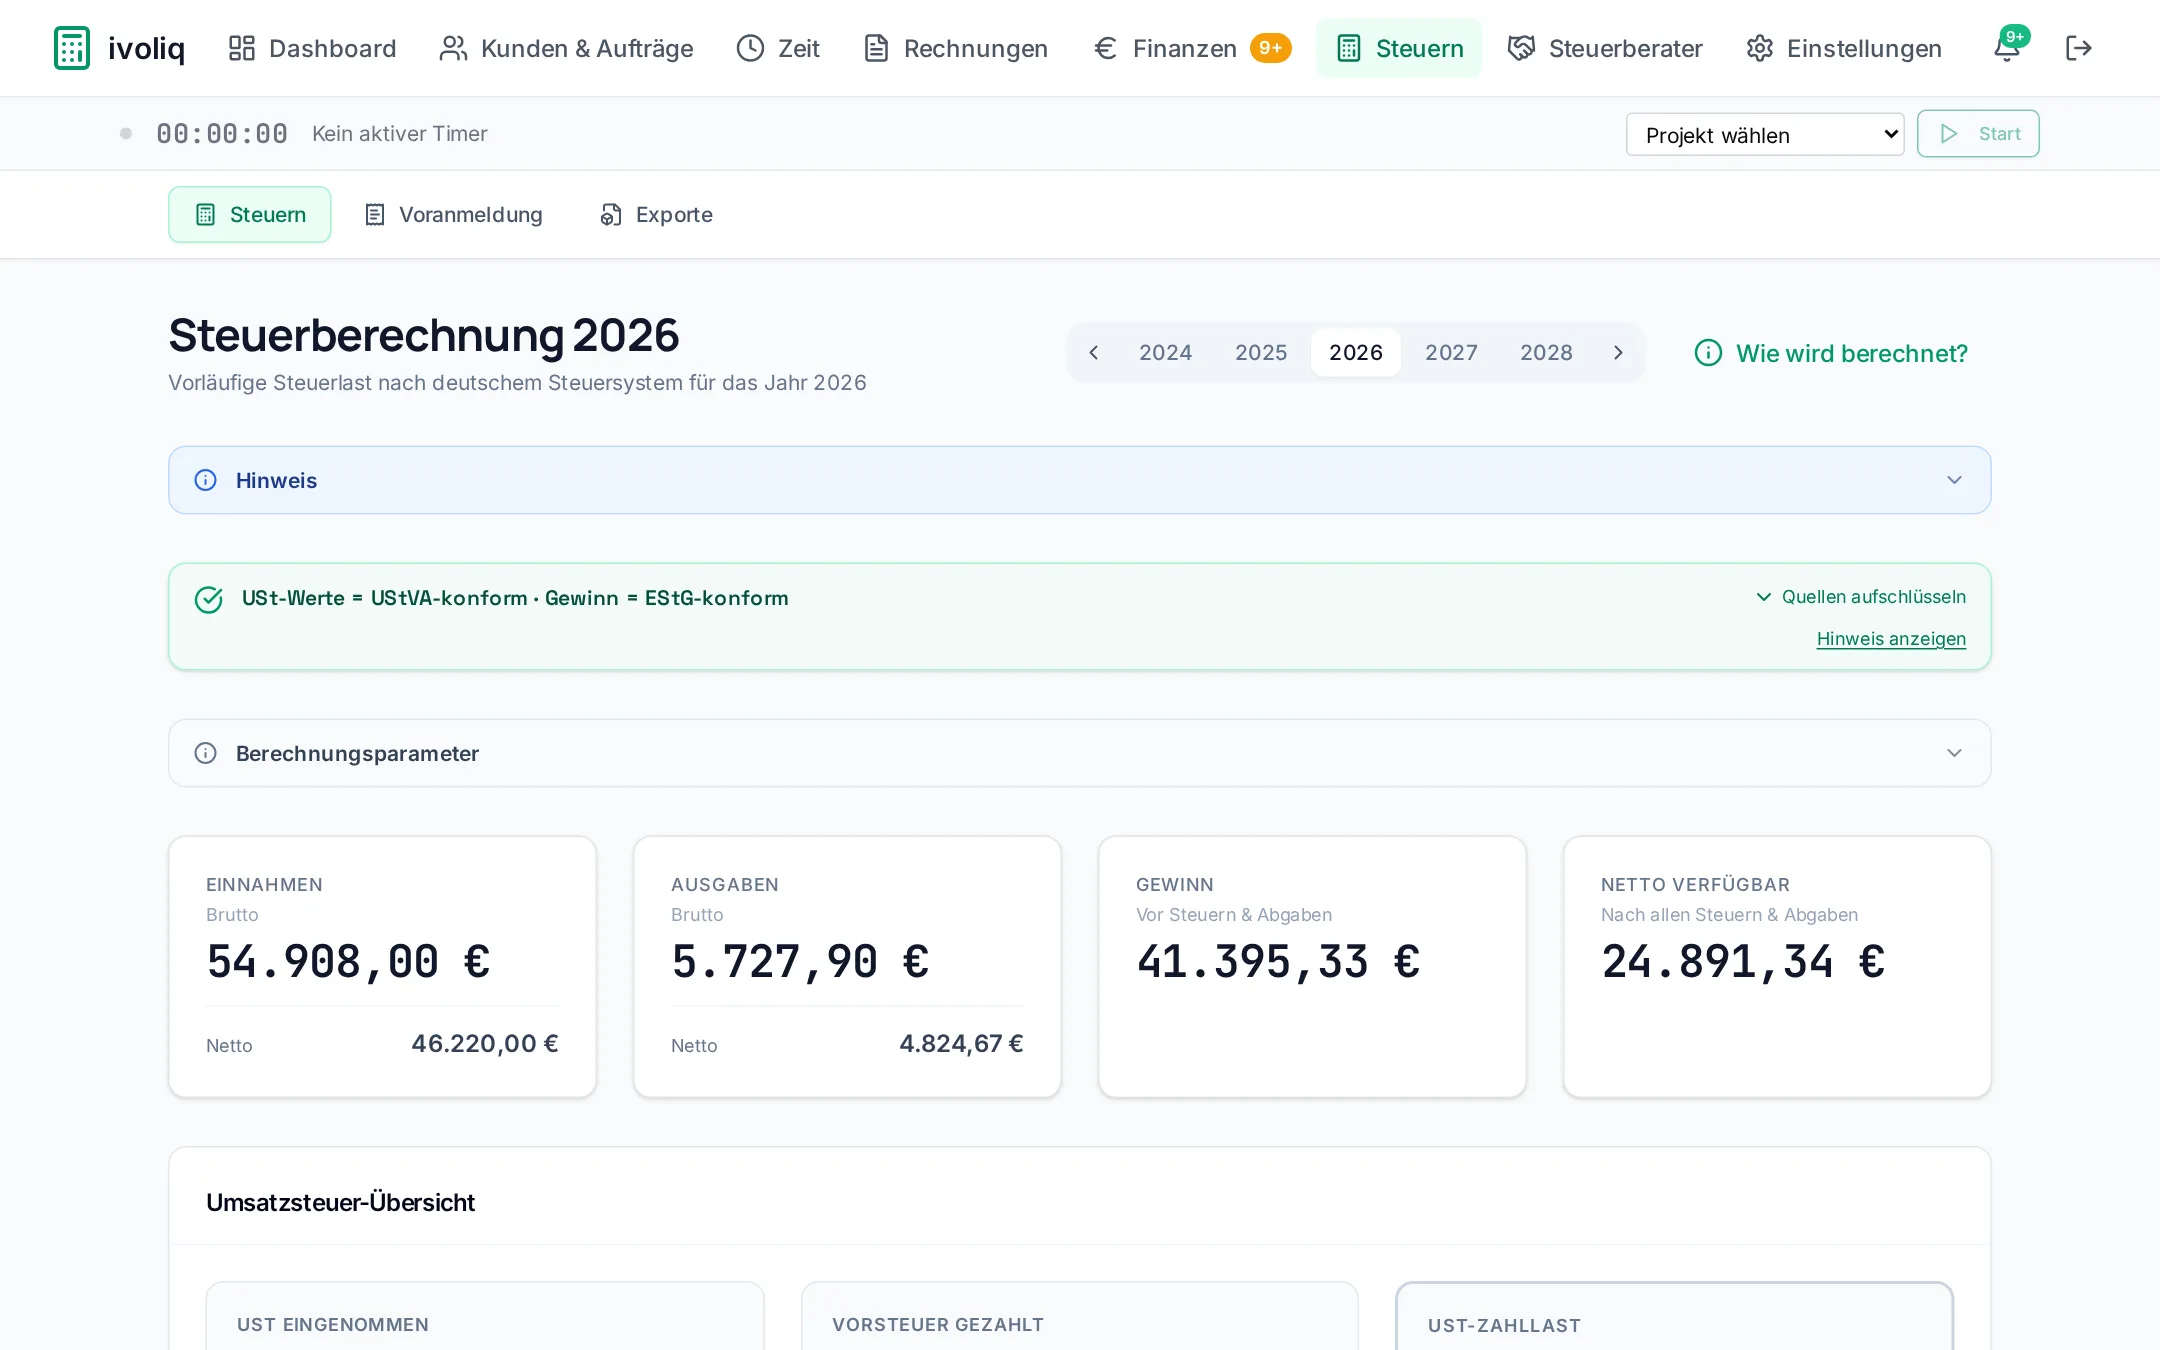Open notifications bell icon
The width and height of the screenshot is (2160, 1350).
point(2006,48)
